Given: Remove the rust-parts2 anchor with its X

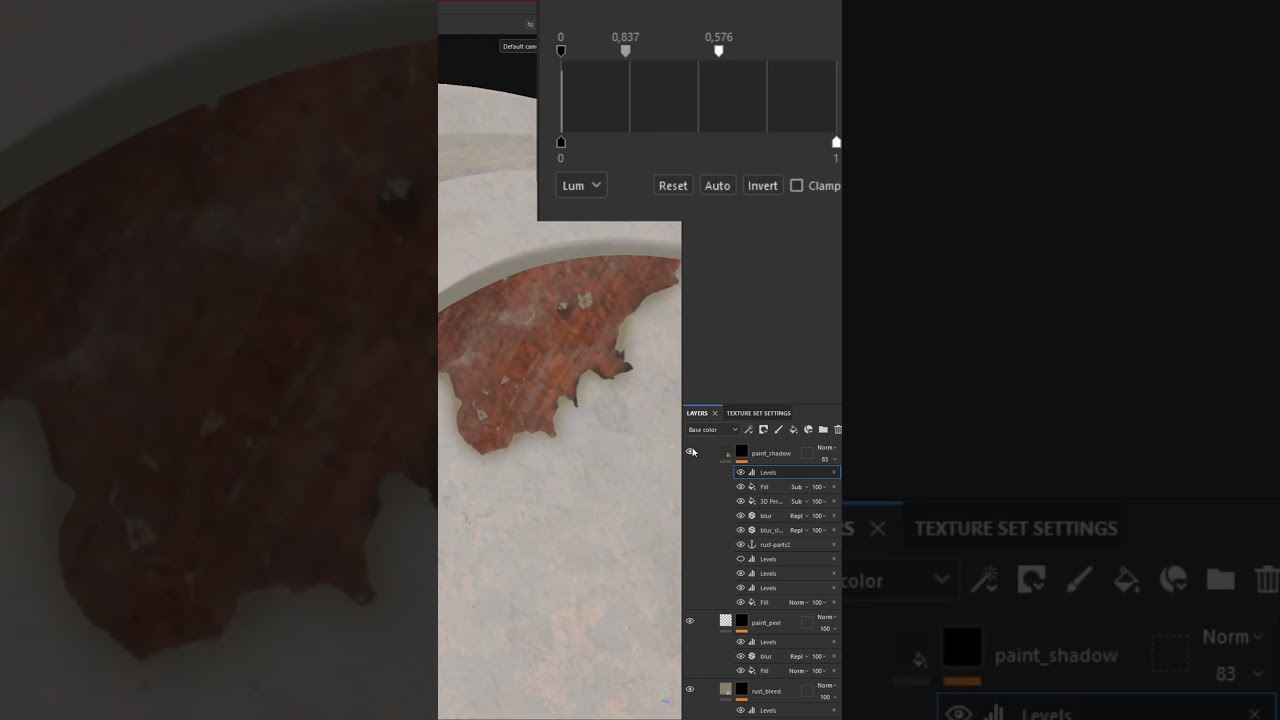Looking at the screenshot, I should tap(834, 545).
